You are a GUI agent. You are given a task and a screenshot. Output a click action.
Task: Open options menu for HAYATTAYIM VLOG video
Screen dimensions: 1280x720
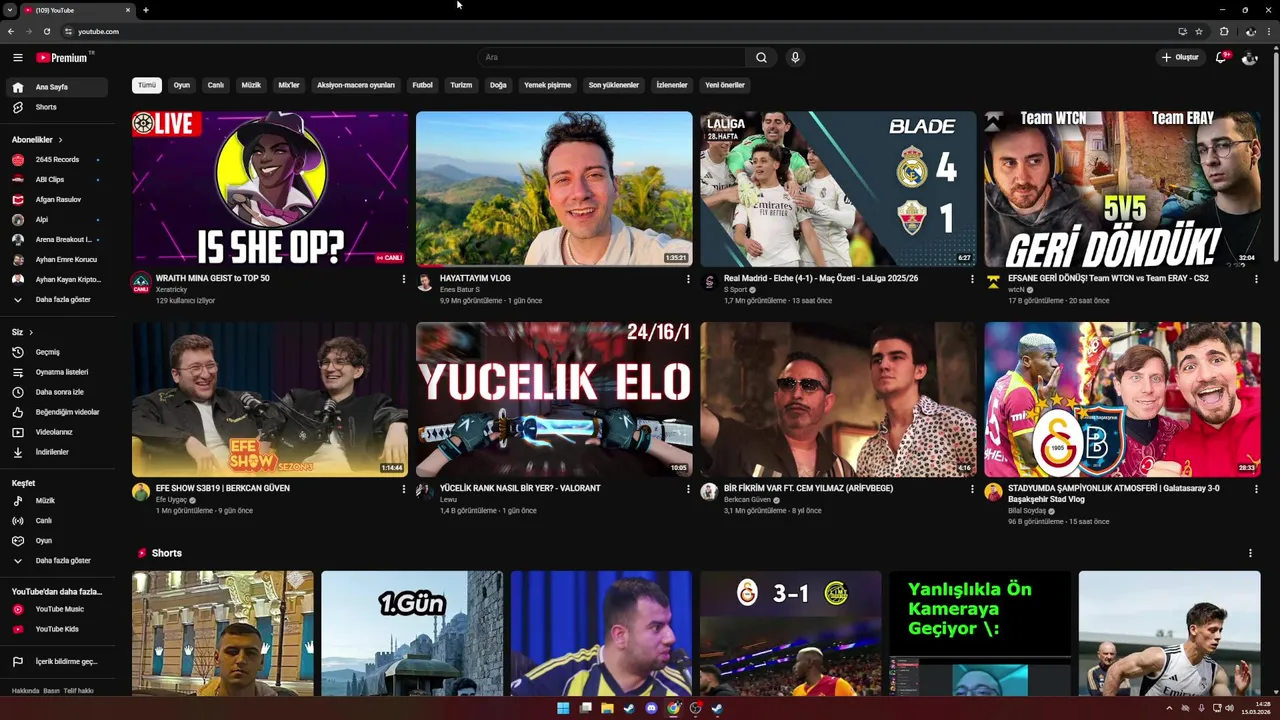click(x=688, y=279)
